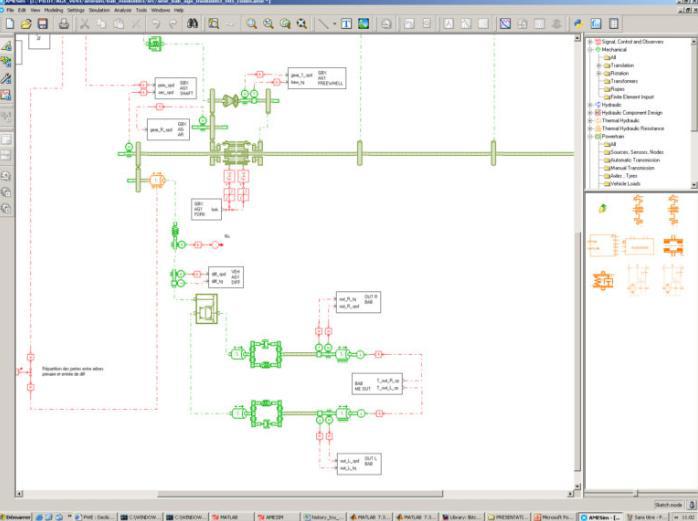Viewport: 698px width, 521px height.
Task: Expand Hydraulic Component Design category
Action: [x=590, y=113]
